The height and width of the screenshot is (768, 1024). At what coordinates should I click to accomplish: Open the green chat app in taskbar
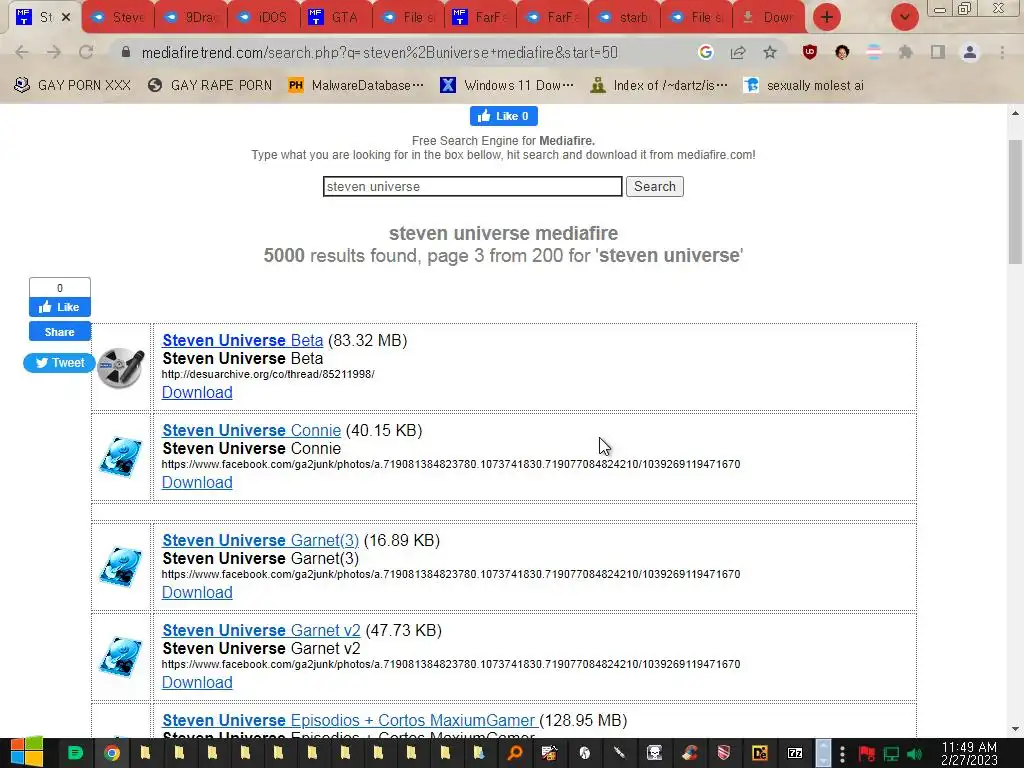pos(76,753)
